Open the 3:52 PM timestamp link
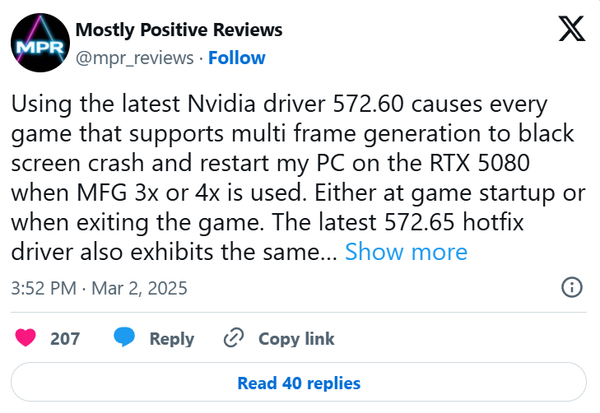 [x=44, y=288]
